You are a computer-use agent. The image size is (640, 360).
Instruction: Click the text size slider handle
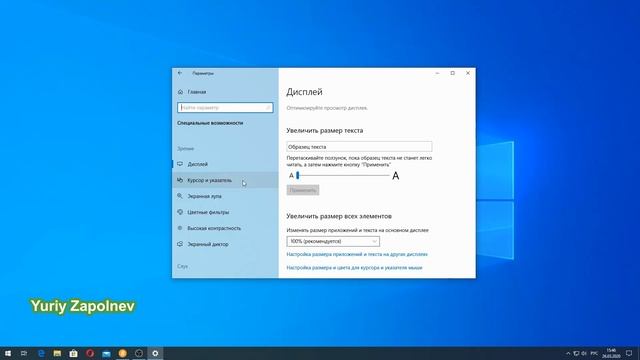pos(298,176)
